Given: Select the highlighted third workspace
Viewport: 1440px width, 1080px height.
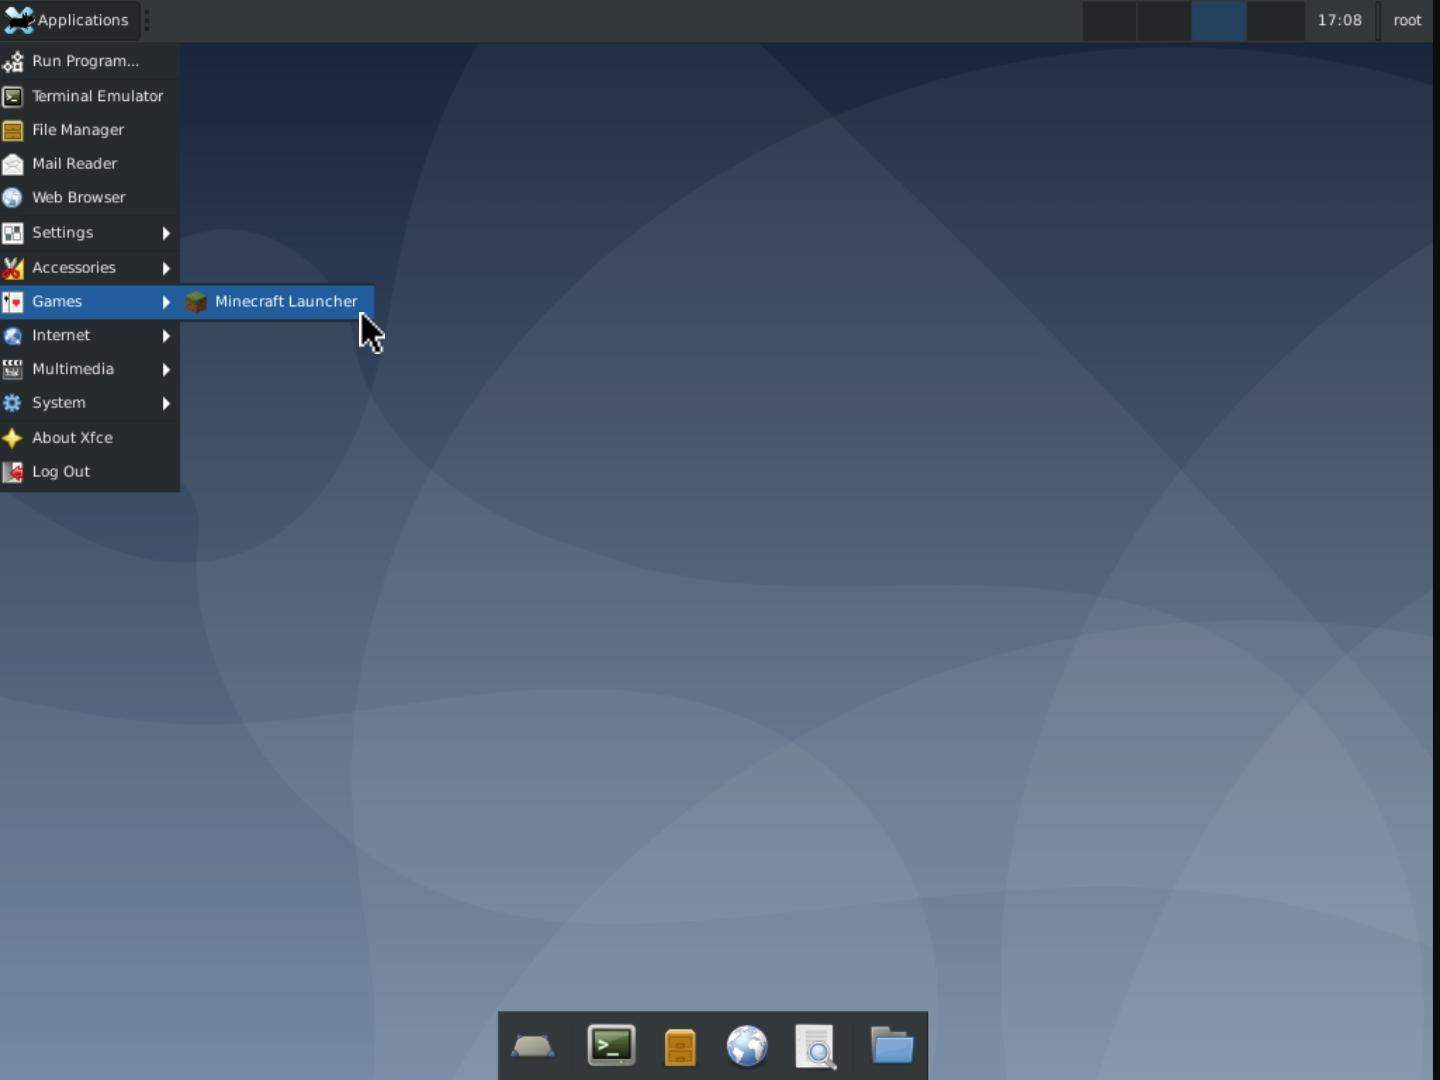Looking at the screenshot, I should pyautogui.click(x=1219, y=20).
